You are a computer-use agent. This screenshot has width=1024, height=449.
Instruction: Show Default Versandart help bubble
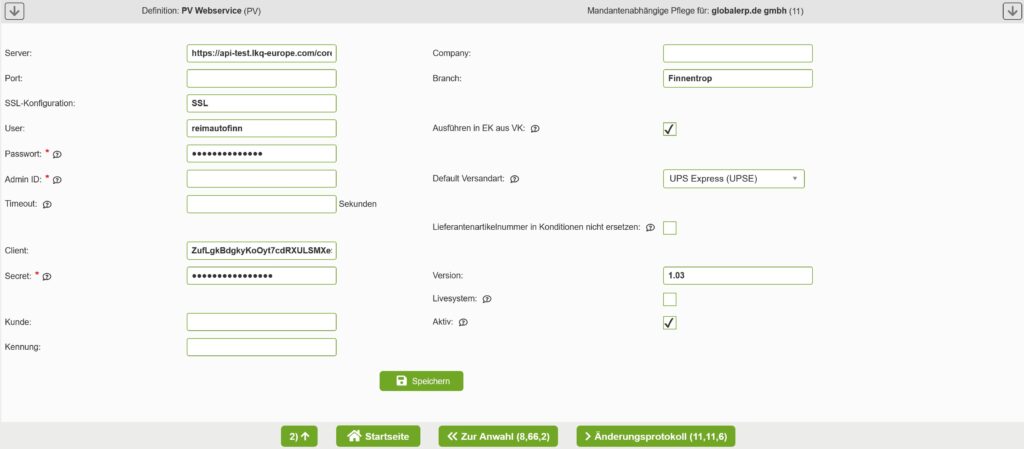pos(514,179)
